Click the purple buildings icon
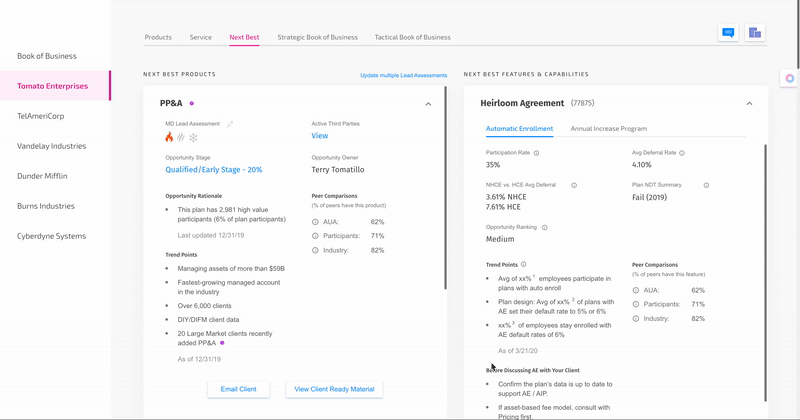Image resolution: width=800 pixels, height=420 pixels. [755, 33]
